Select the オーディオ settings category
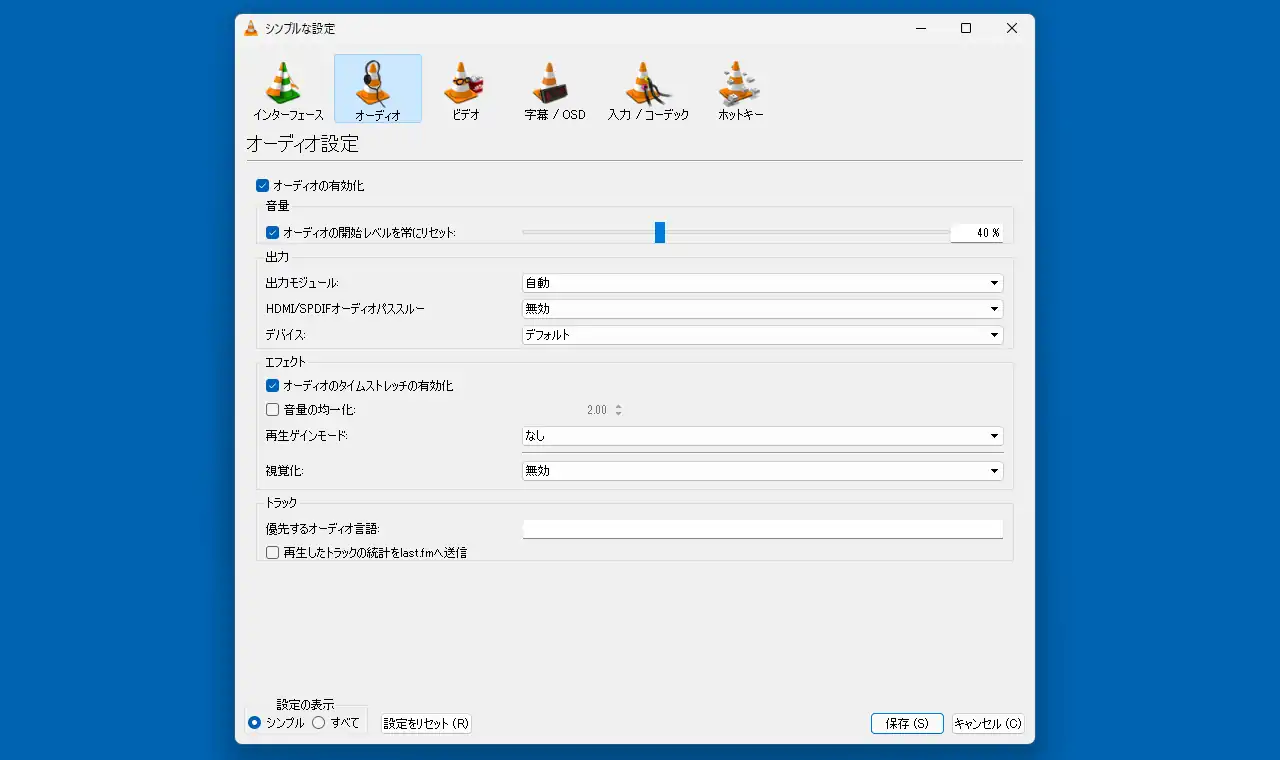Screen dimensions: 1280x760 (x=378, y=89)
